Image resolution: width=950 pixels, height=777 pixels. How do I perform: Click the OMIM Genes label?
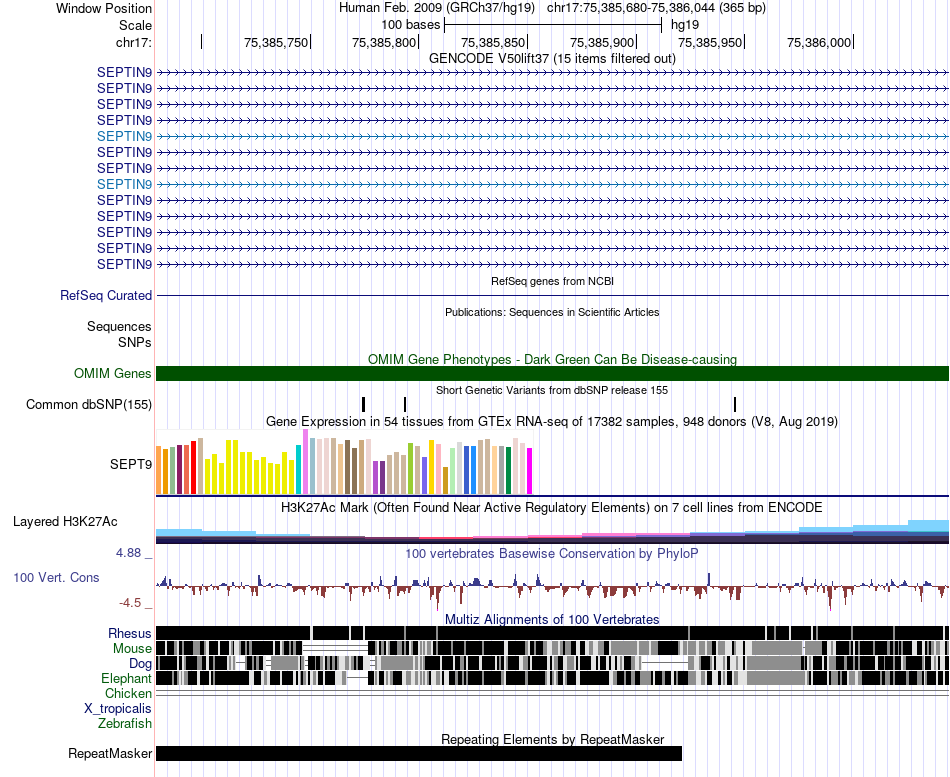click(112, 373)
